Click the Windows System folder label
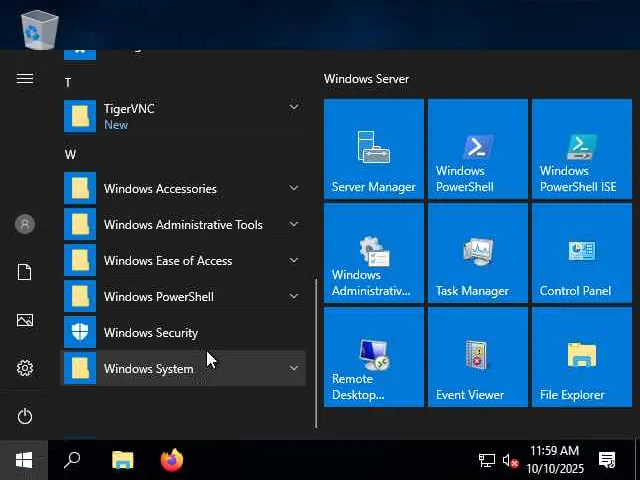The height and width of the screenshot is (480, 640). click(149, 369)
